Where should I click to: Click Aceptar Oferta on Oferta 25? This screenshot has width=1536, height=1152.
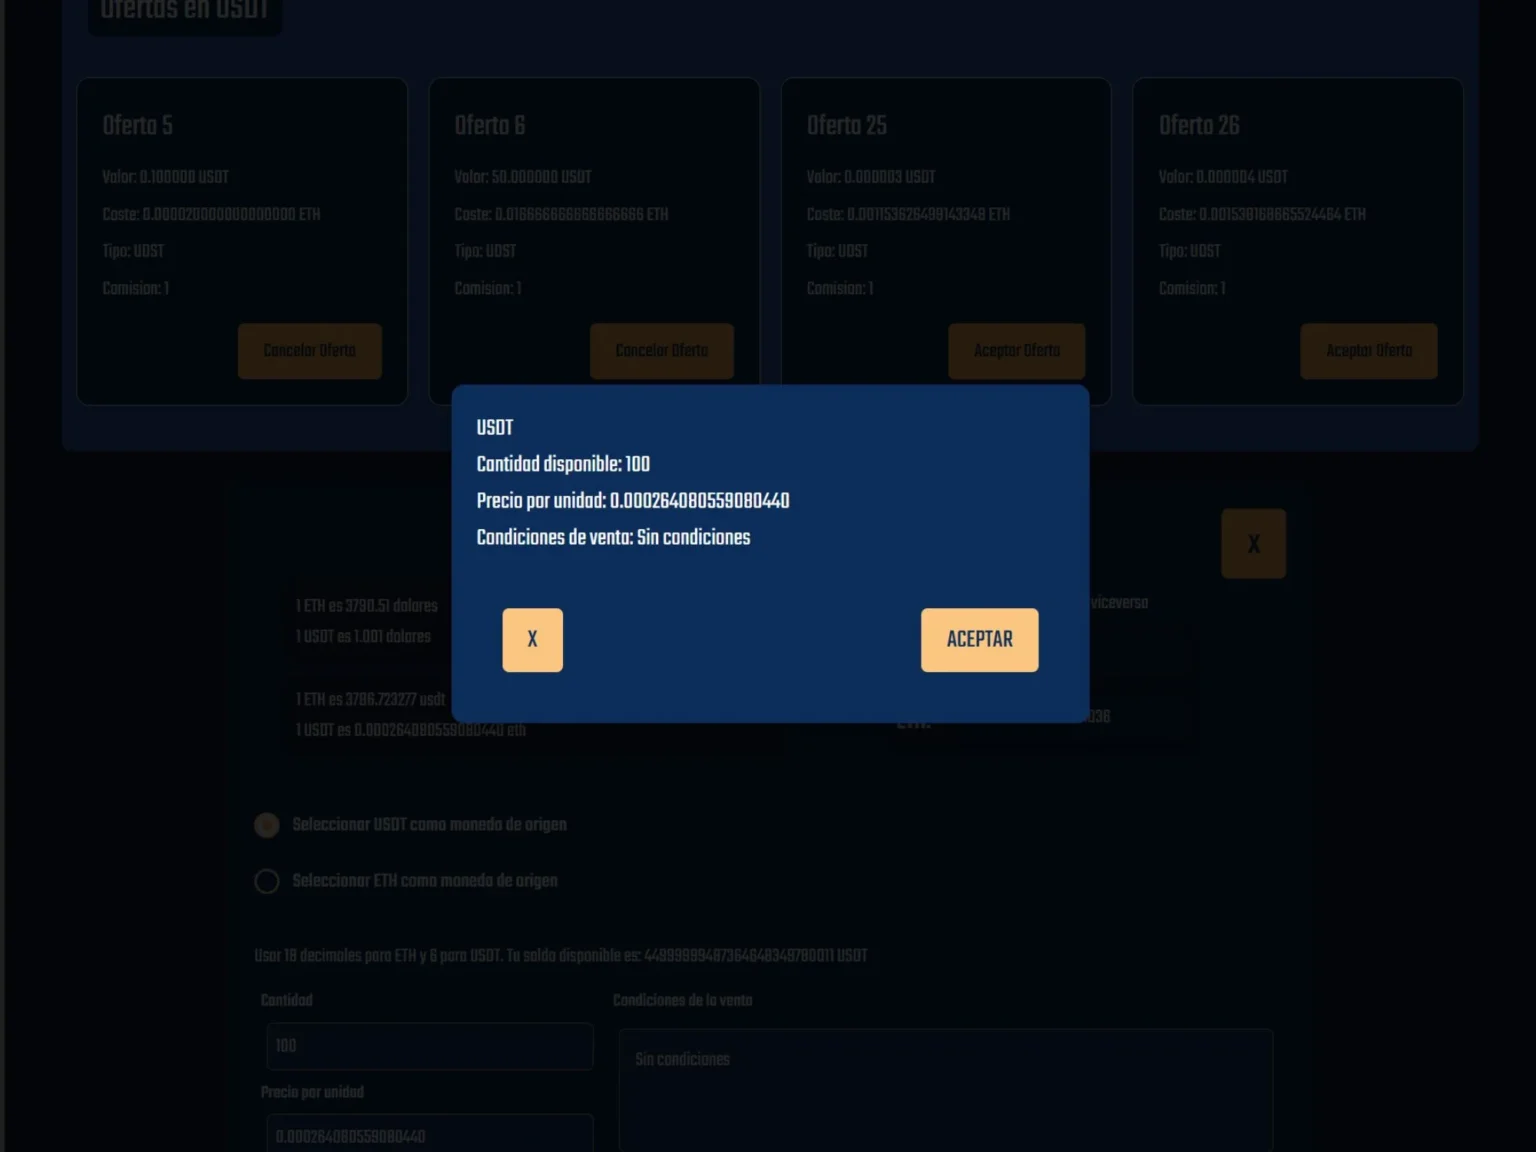1016,351
